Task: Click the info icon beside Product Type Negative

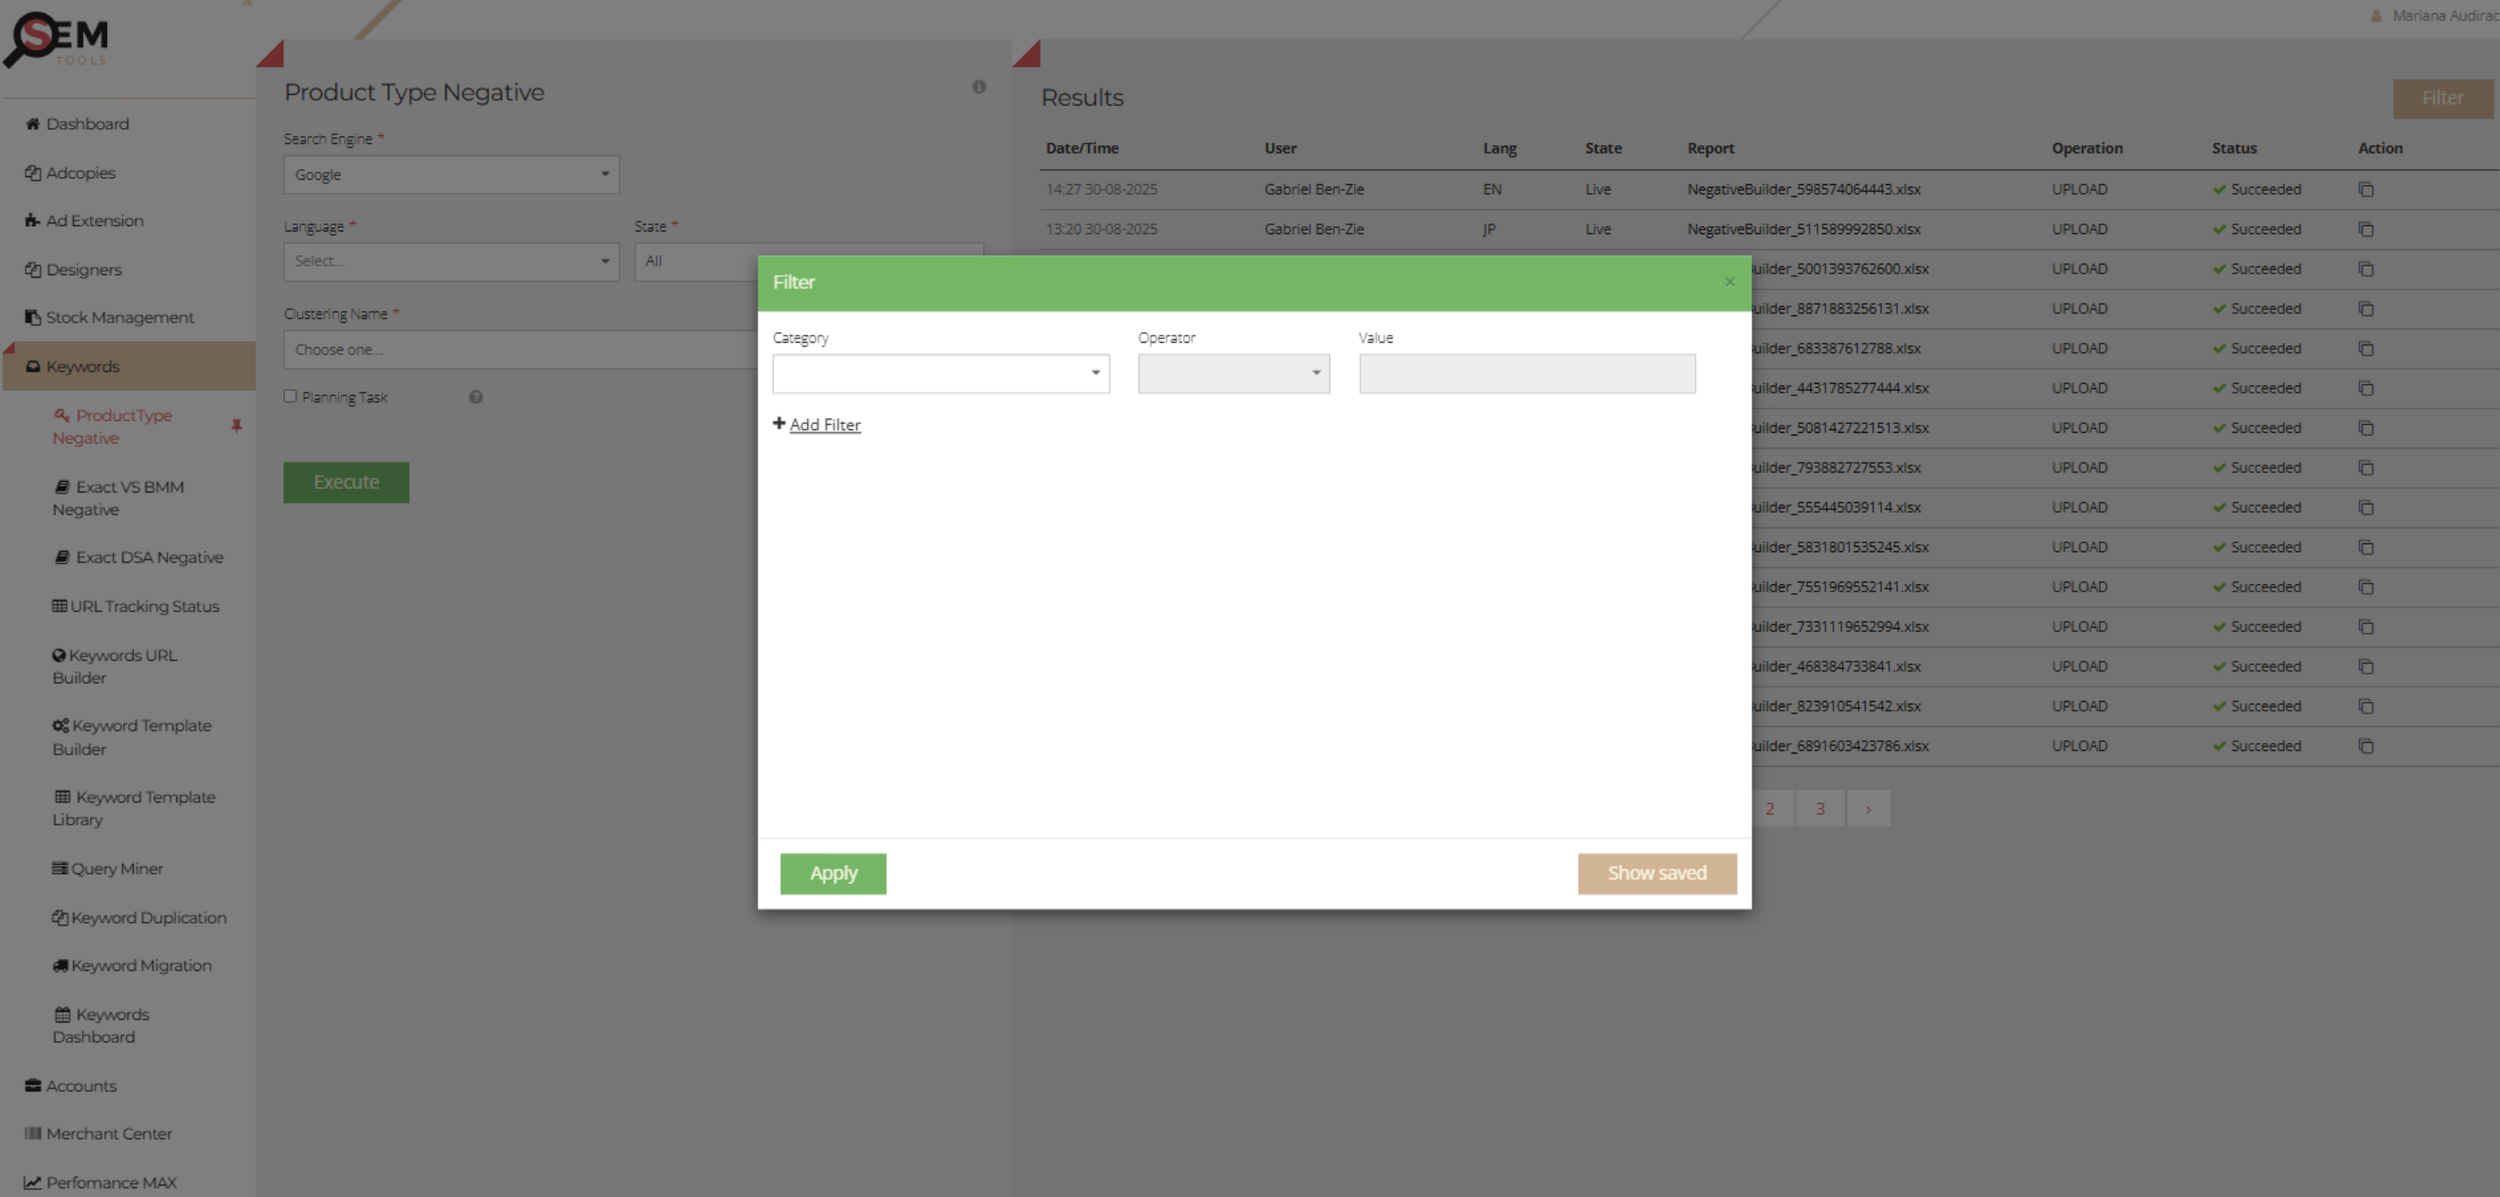Action: [x=978, y=87]
